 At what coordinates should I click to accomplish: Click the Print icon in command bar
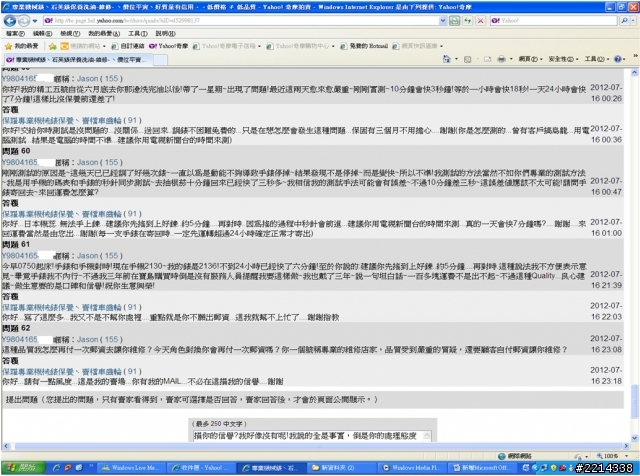(502, 59)
